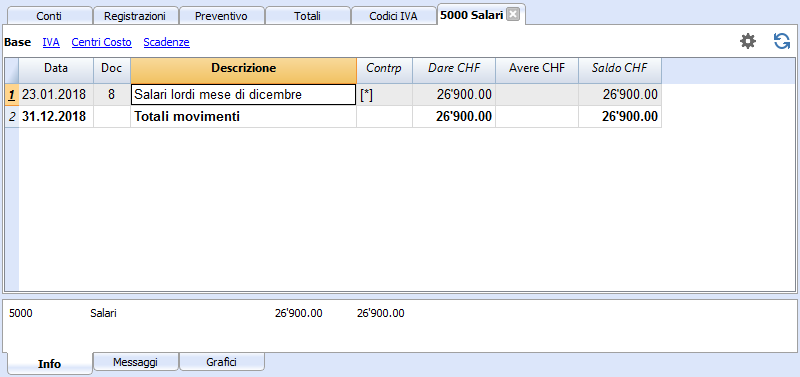This screenshot has width=800, height=377.
Task: Open the Codici IVA tab
Action: [x=393, y=16]
